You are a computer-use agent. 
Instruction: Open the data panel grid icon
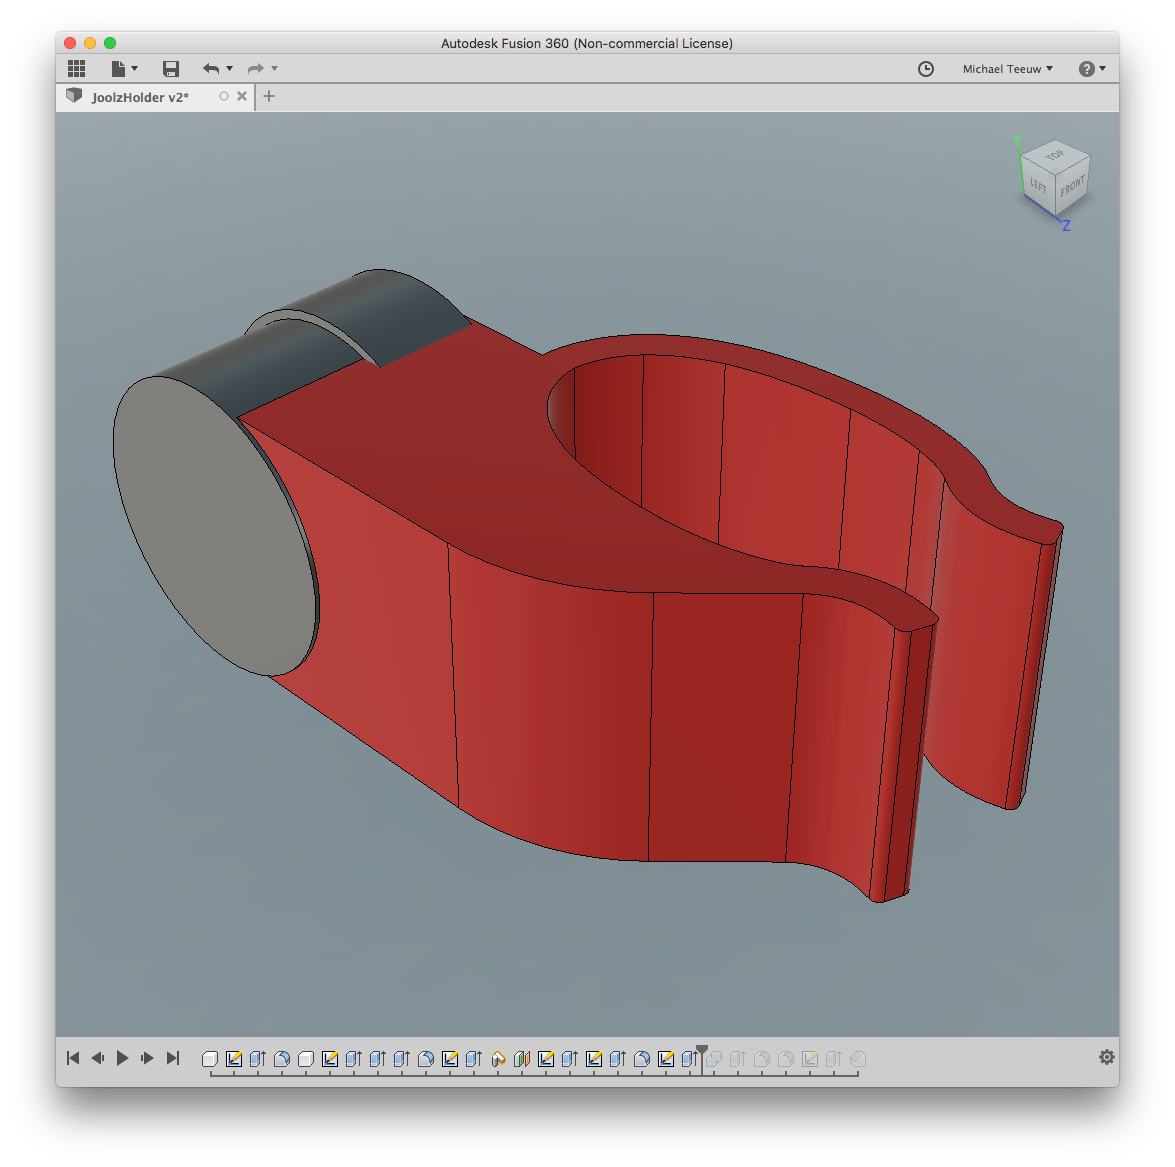coord(76,69)
